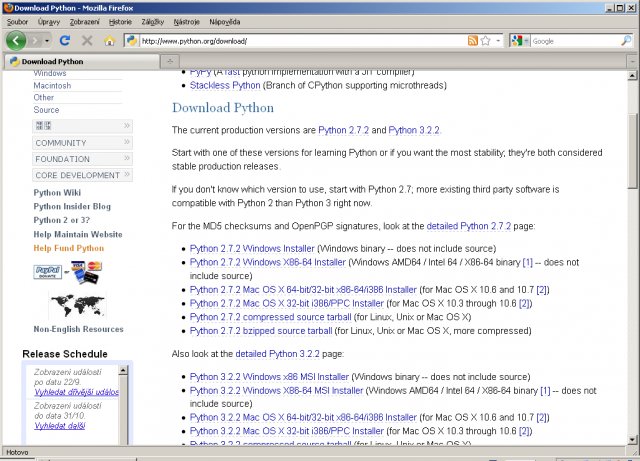The height and width of the screenshot is (461, 640).
Task: Open the Python 2.7.2 version link
Action: pos(343,130)
